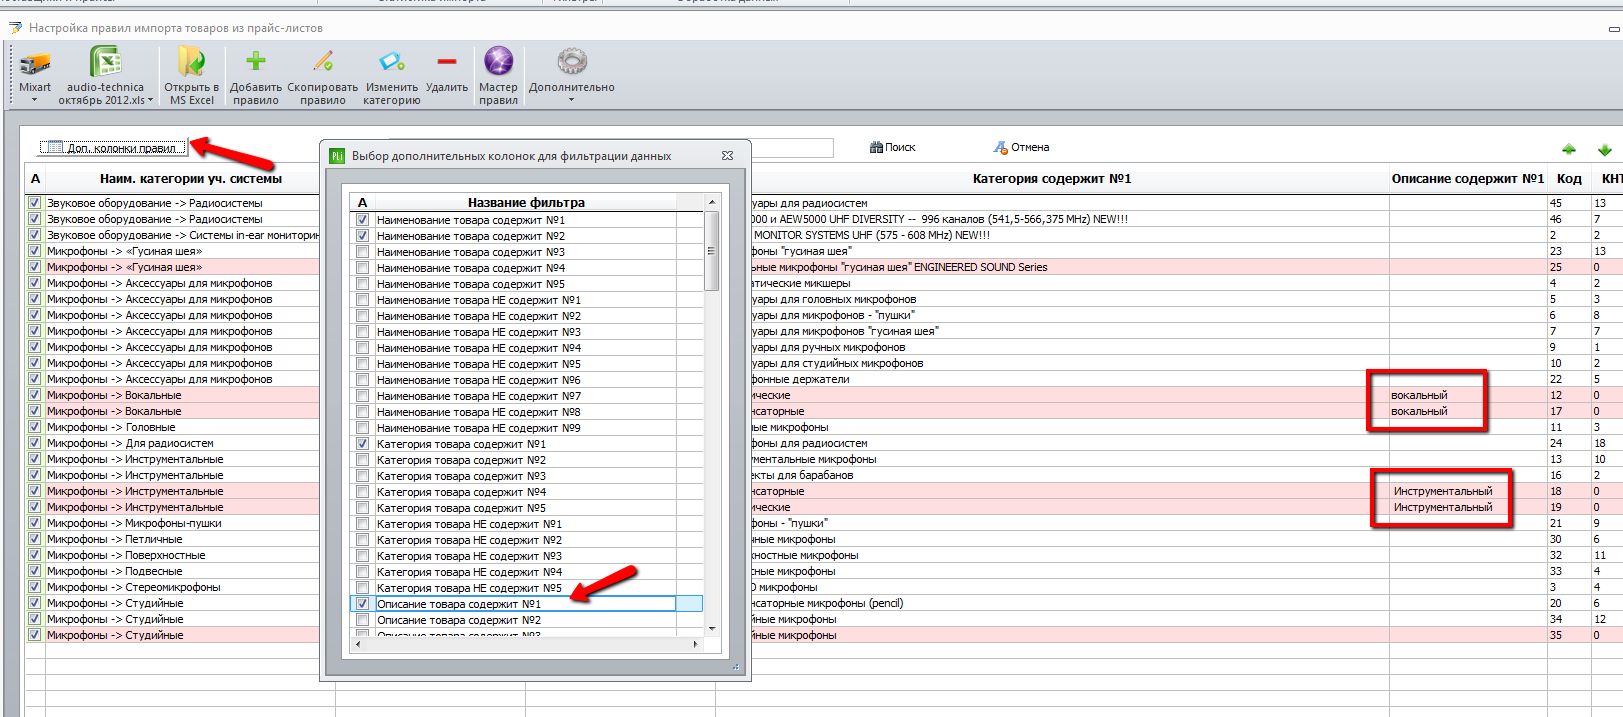This screenshot has height=717, width=1623.
Task: Click the Mixart supplier icon
Action: (x=34, y=64)
